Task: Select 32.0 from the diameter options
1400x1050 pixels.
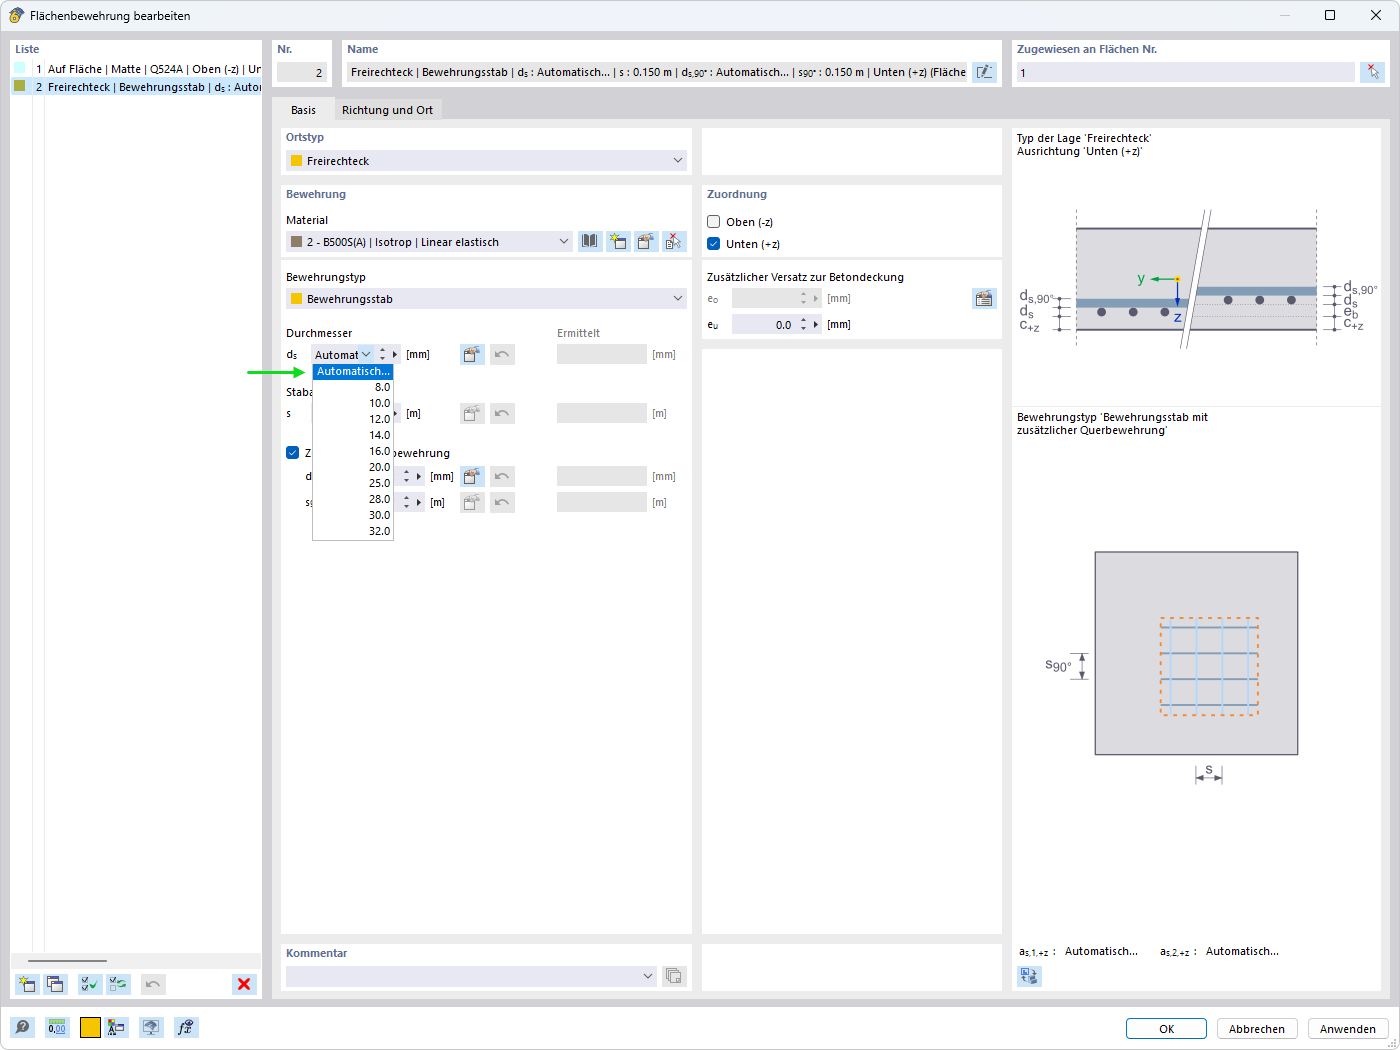Action: coord(353,531)
